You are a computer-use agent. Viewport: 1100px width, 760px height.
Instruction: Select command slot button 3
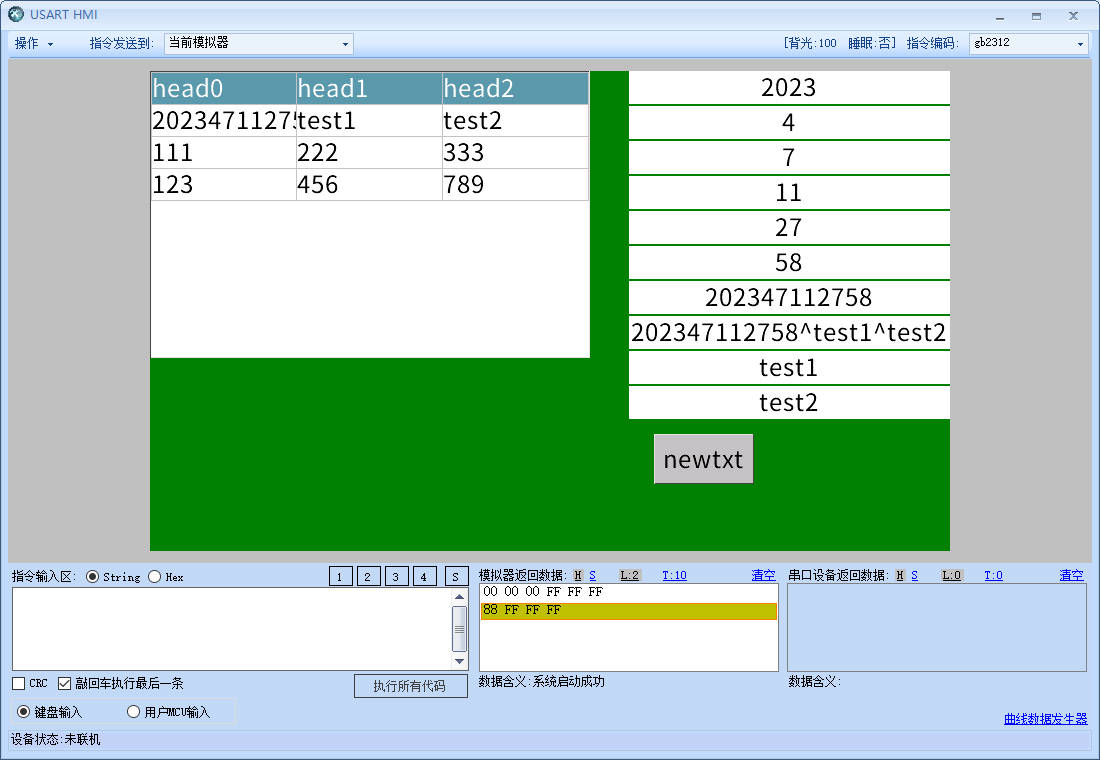click(397, 576)
